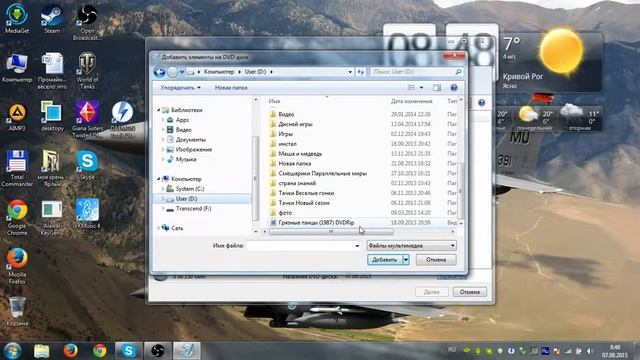640x360 pixels.
Task: Click the Поиск: User (D:) search field
Action: 416,72
